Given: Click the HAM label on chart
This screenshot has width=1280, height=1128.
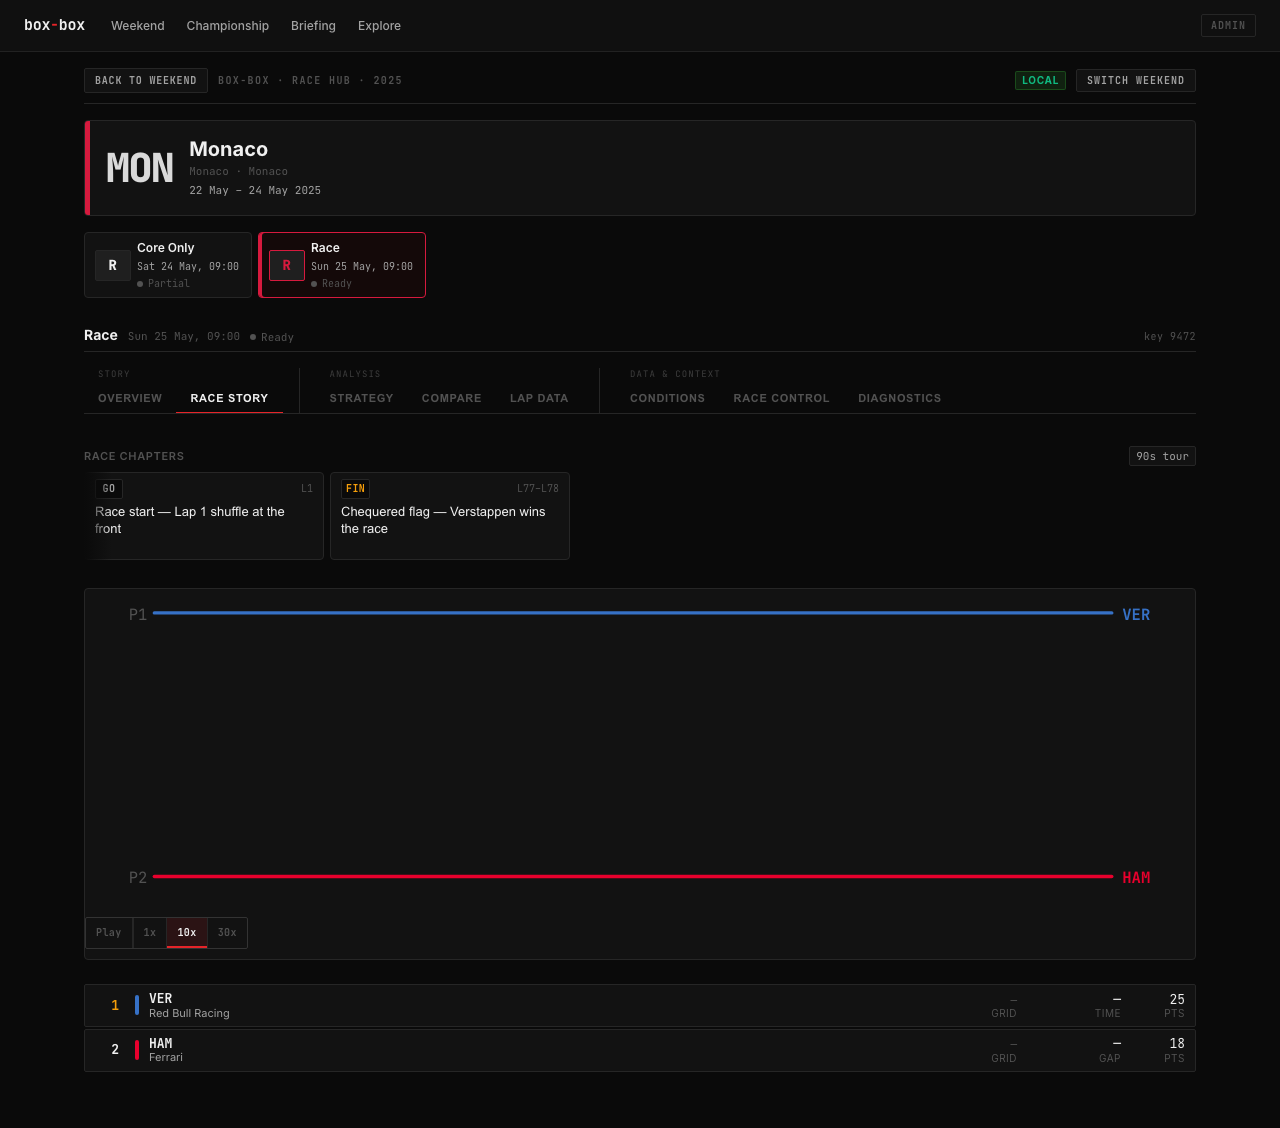Looking at the screenshot, I should [1136, 878].
